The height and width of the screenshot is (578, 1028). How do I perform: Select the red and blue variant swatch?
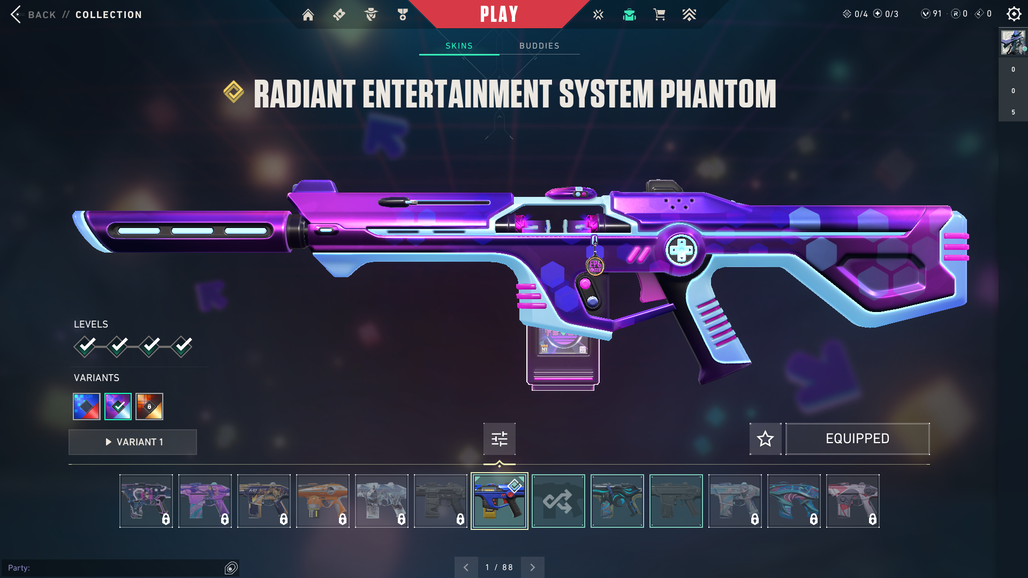(x=87, y=406)
